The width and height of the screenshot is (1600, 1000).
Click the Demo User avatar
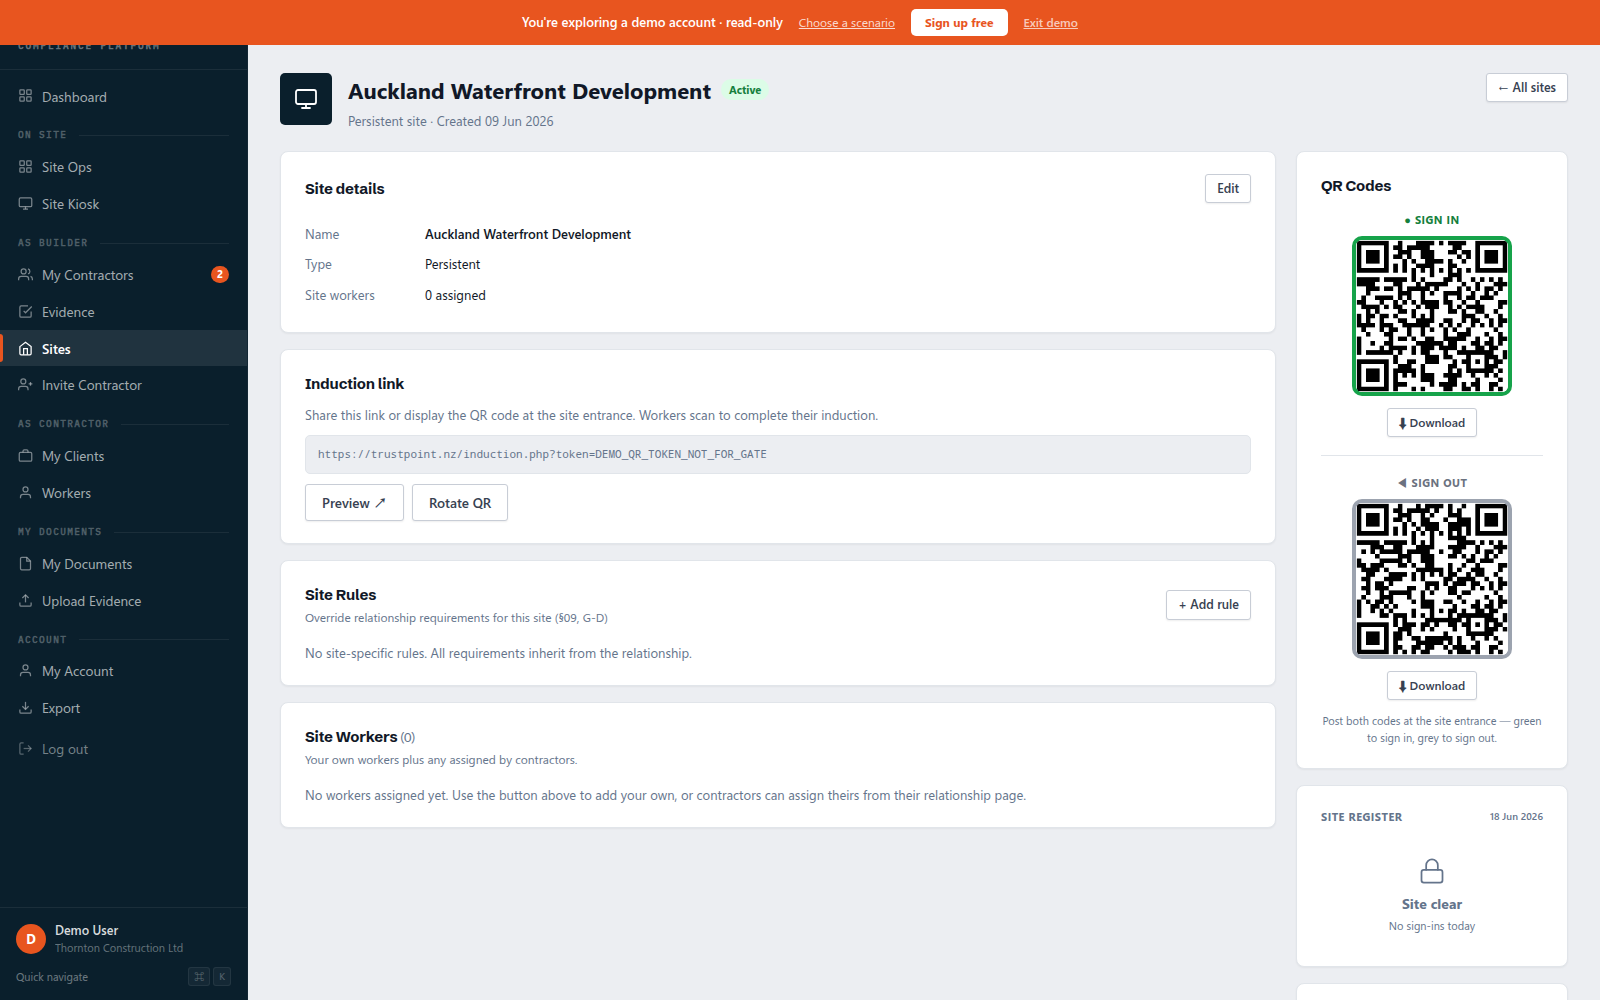31,939
